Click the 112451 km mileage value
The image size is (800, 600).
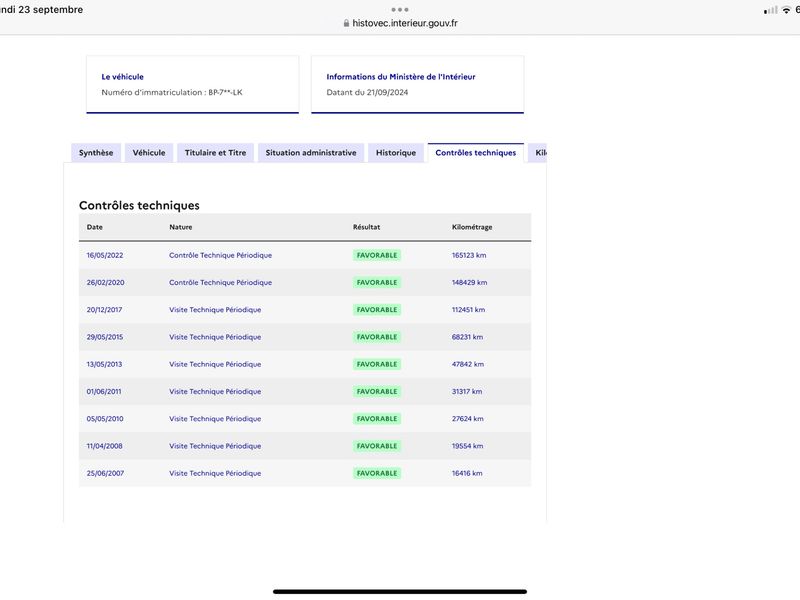(468, 310)
